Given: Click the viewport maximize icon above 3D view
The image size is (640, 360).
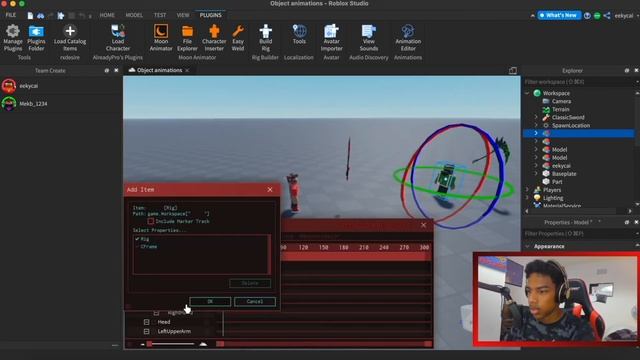Looking at the screenshot, I should point(513,70).
